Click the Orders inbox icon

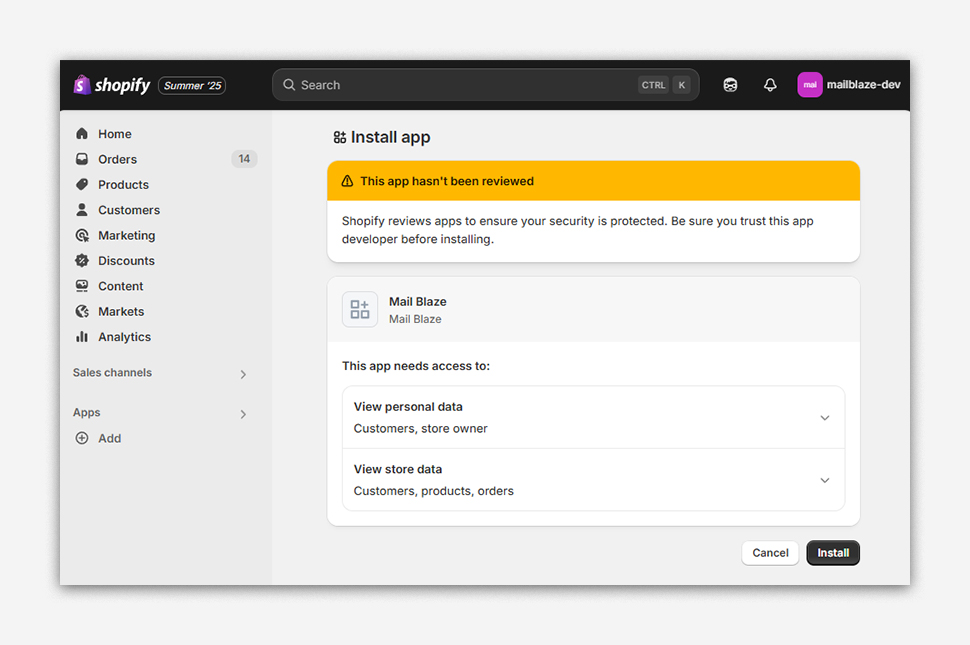(82, 159)
